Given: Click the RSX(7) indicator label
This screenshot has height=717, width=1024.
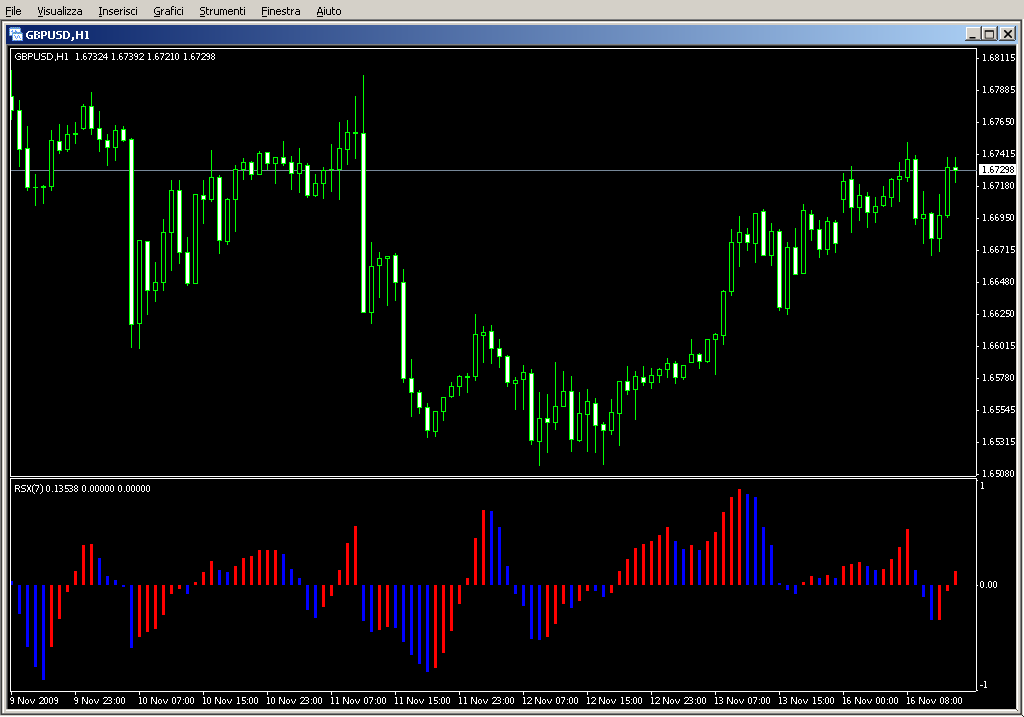Looking at the screenshot, I should tap(82, 488).
